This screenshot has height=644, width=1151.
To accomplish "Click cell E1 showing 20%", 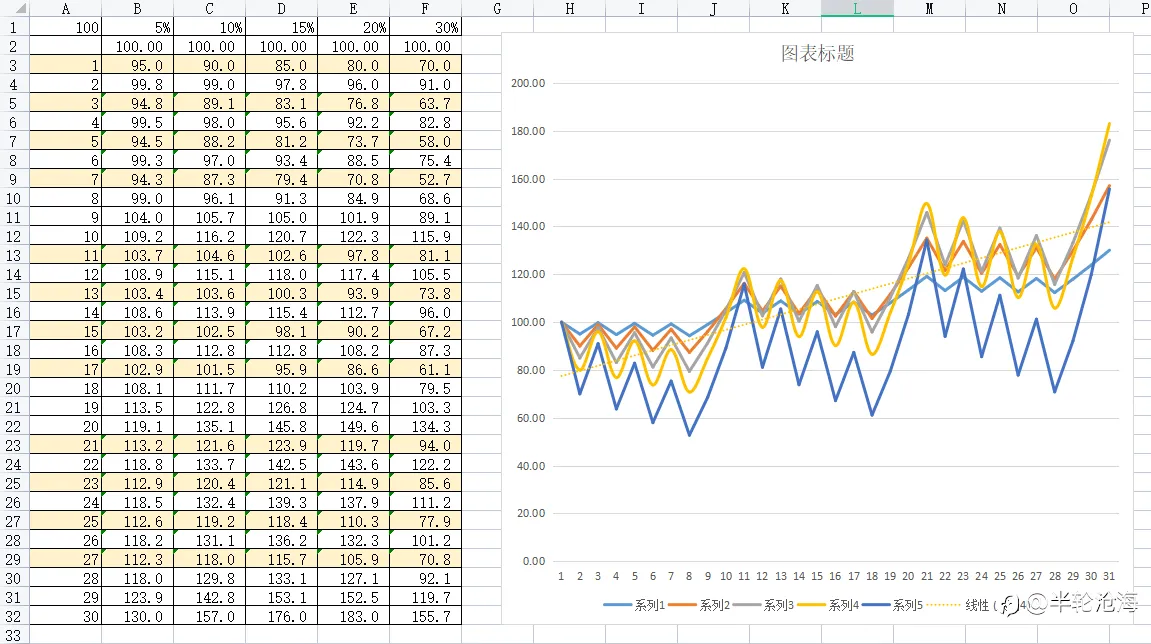I will (x=353, y=27).
